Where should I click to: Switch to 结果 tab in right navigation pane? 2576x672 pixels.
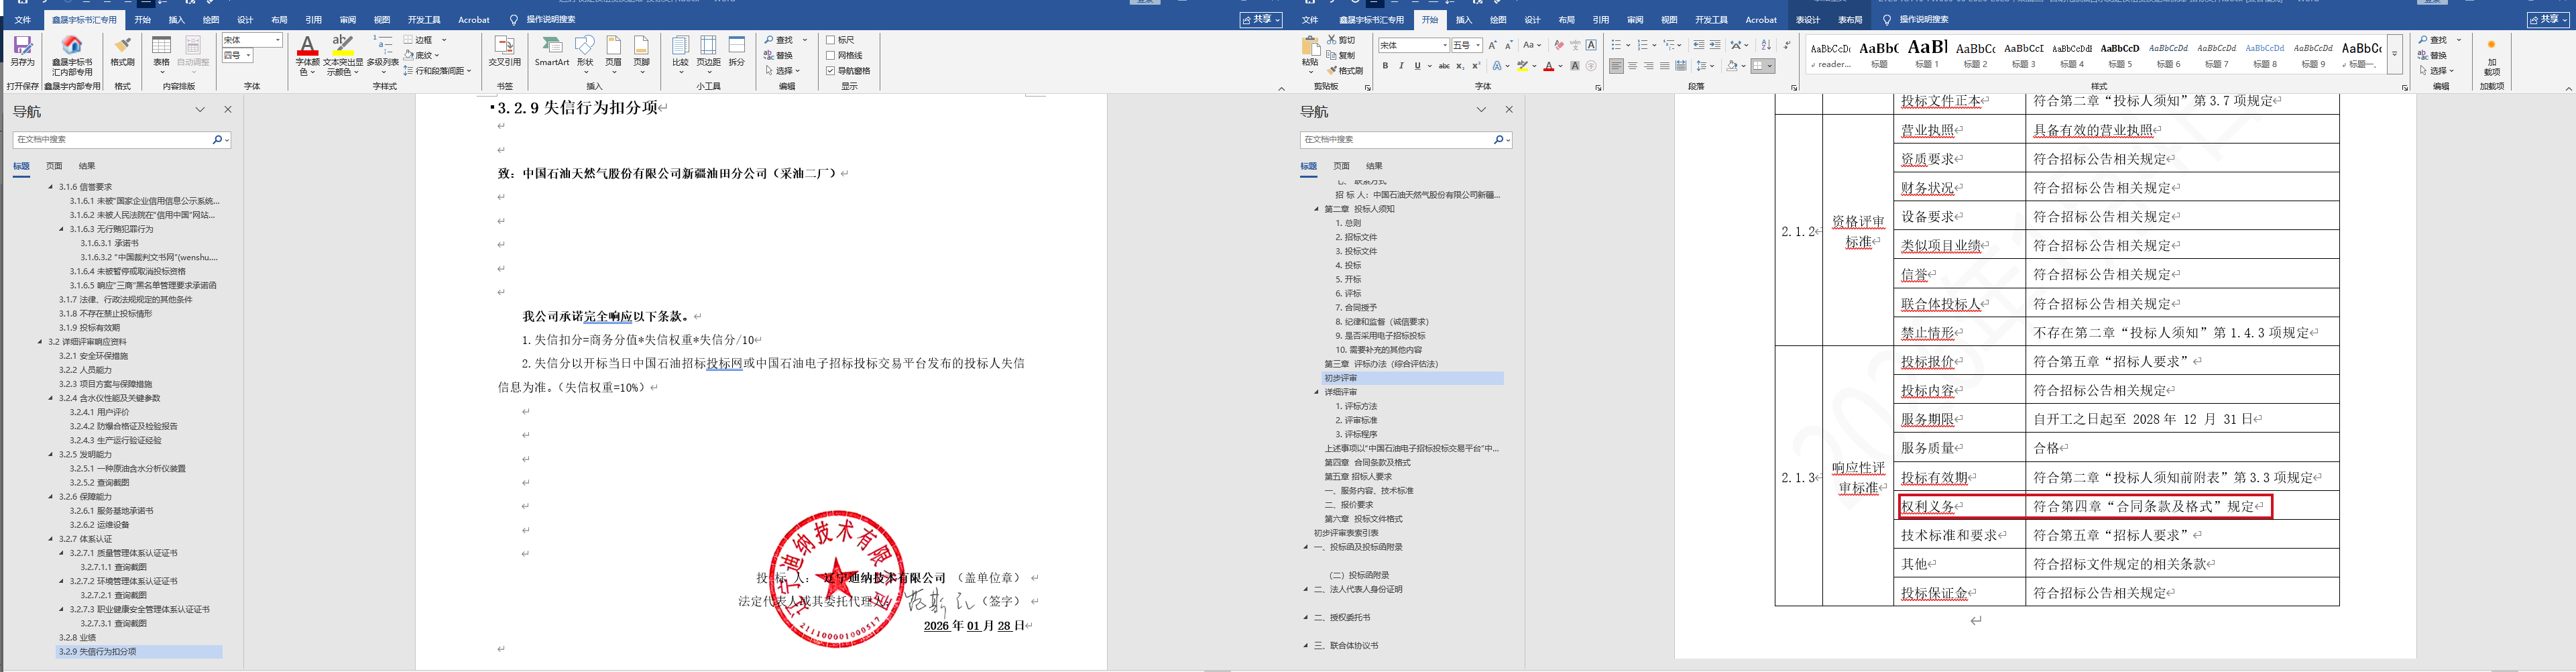(x=1375, y=166)
